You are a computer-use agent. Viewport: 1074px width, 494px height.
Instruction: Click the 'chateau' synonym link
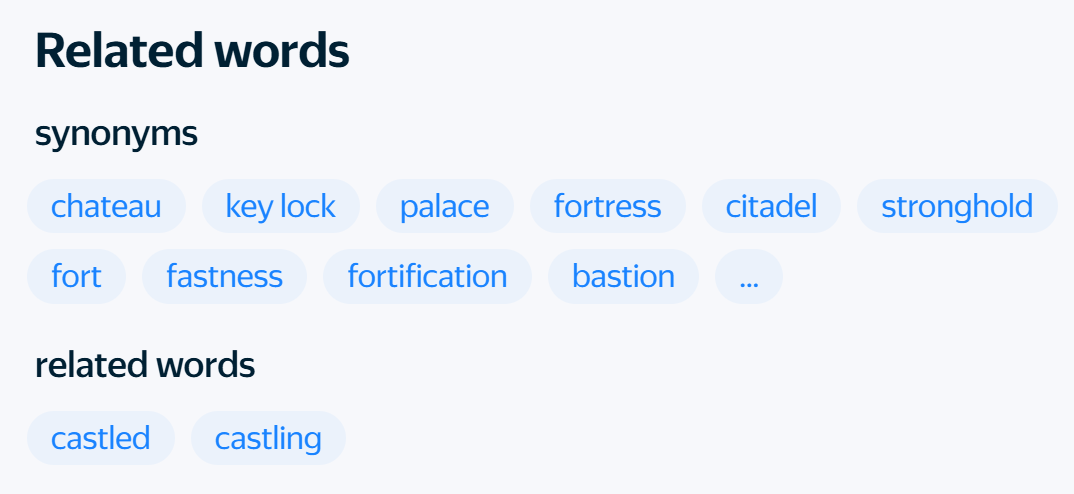tap(106, 207)
